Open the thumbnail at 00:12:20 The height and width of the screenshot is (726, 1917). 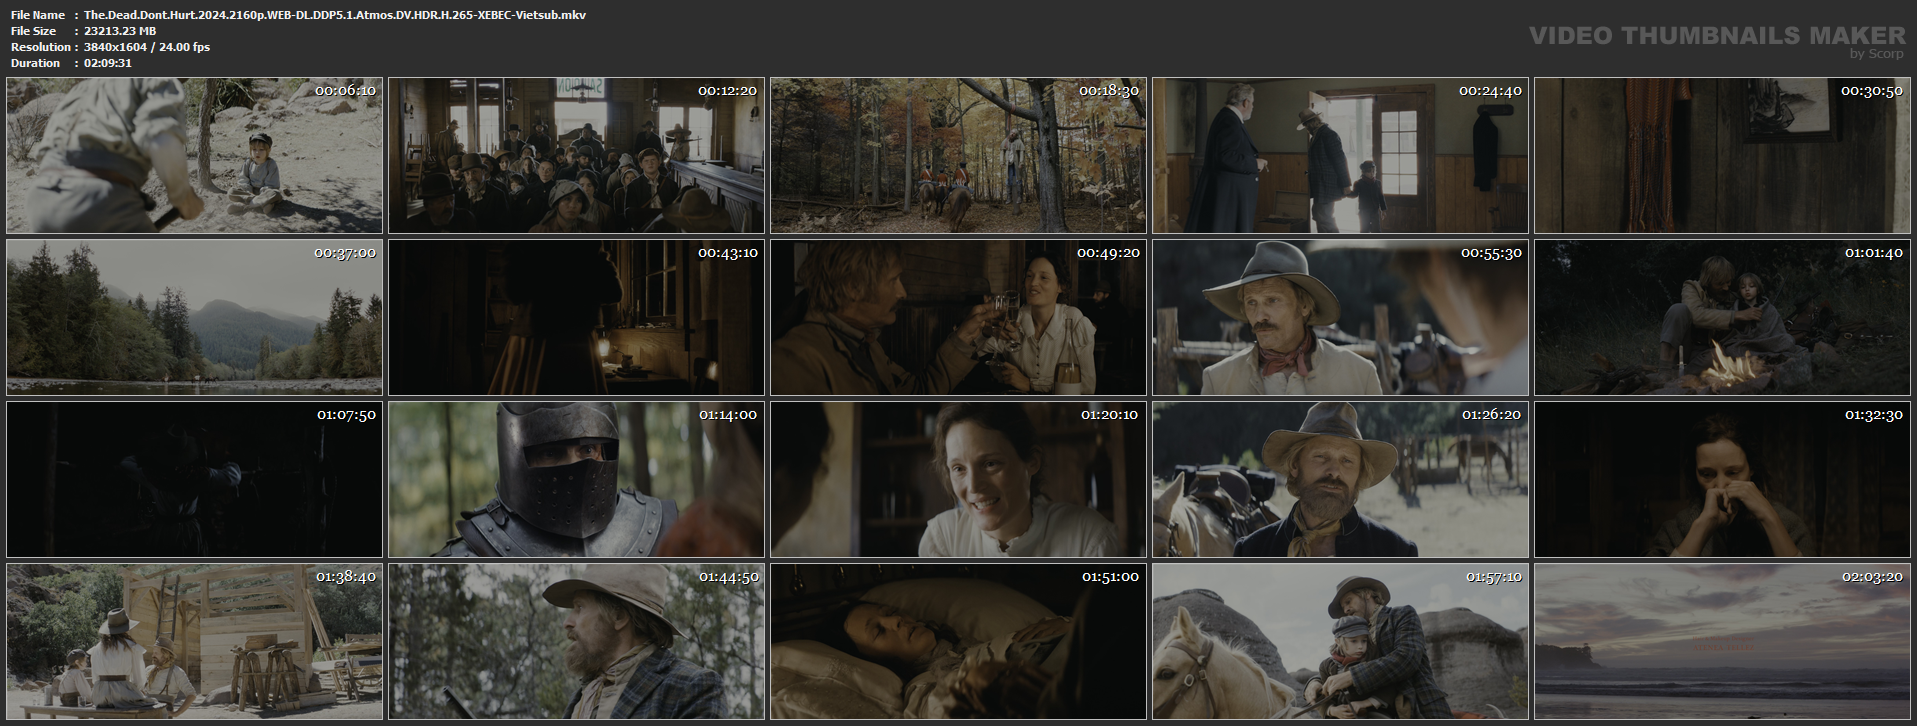point(576,155)
